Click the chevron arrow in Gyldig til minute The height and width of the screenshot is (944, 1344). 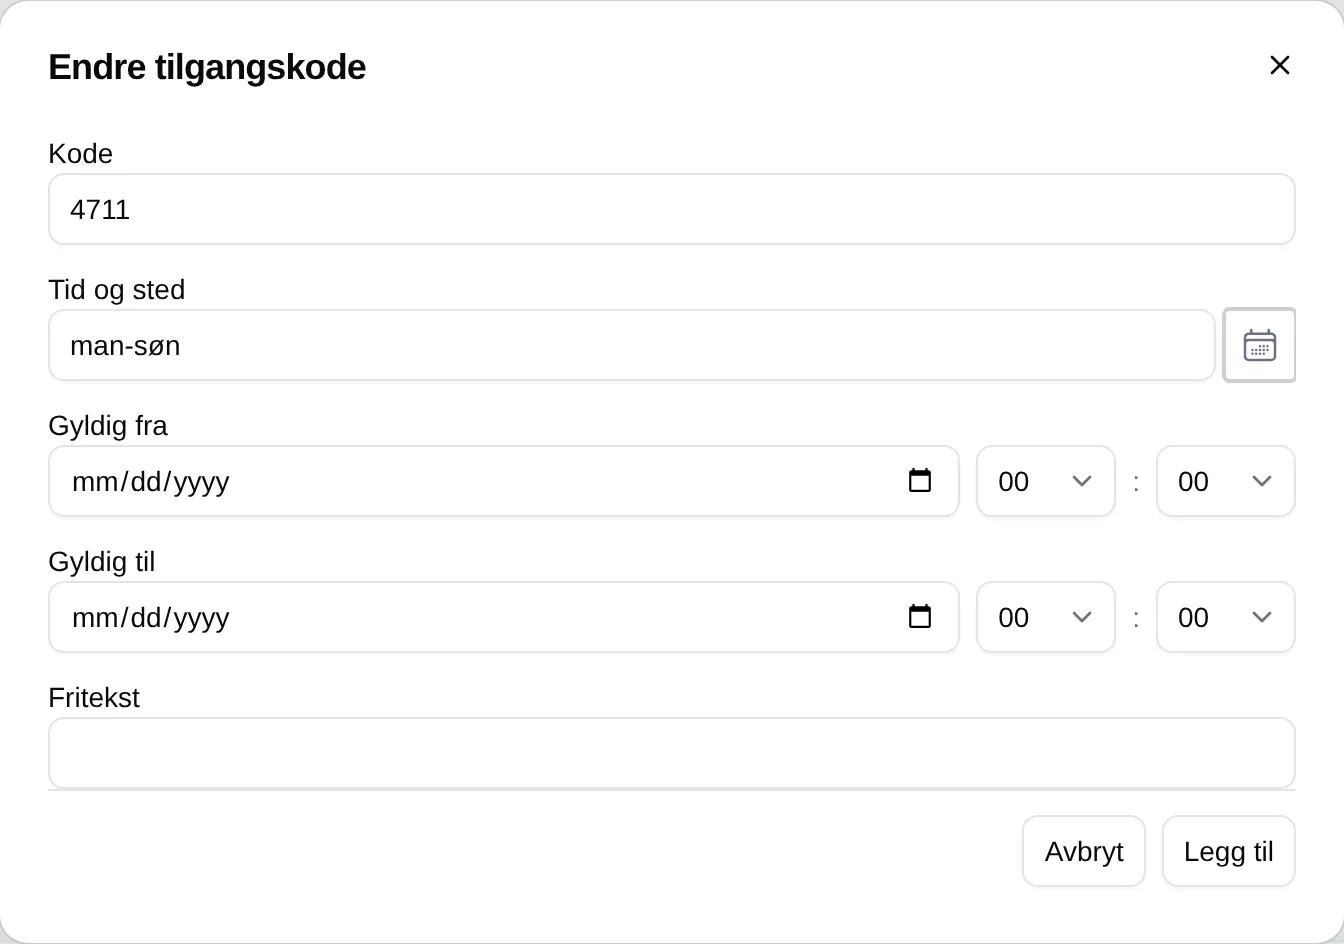[x=1262, y=617]
